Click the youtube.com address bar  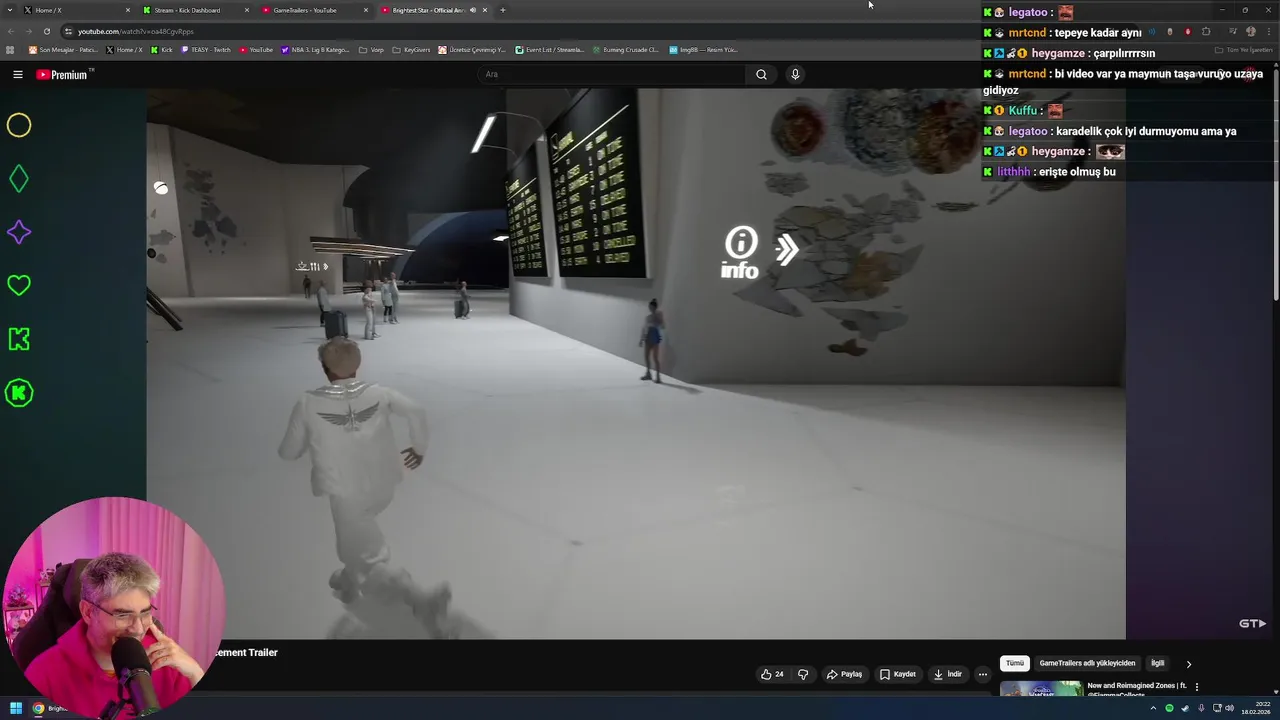point(600,31)
